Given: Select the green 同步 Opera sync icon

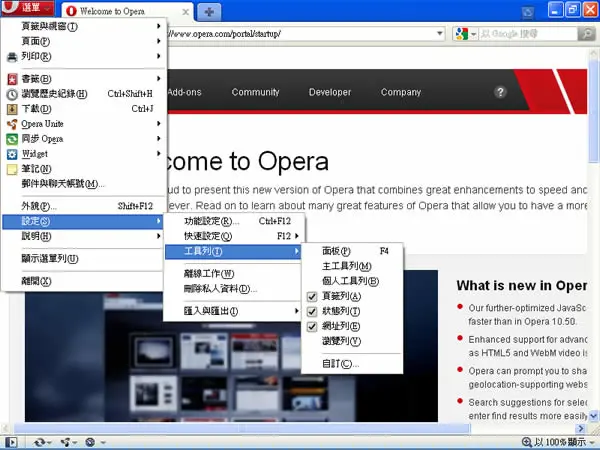Looking at the screenshot, I should pos(12,139).
